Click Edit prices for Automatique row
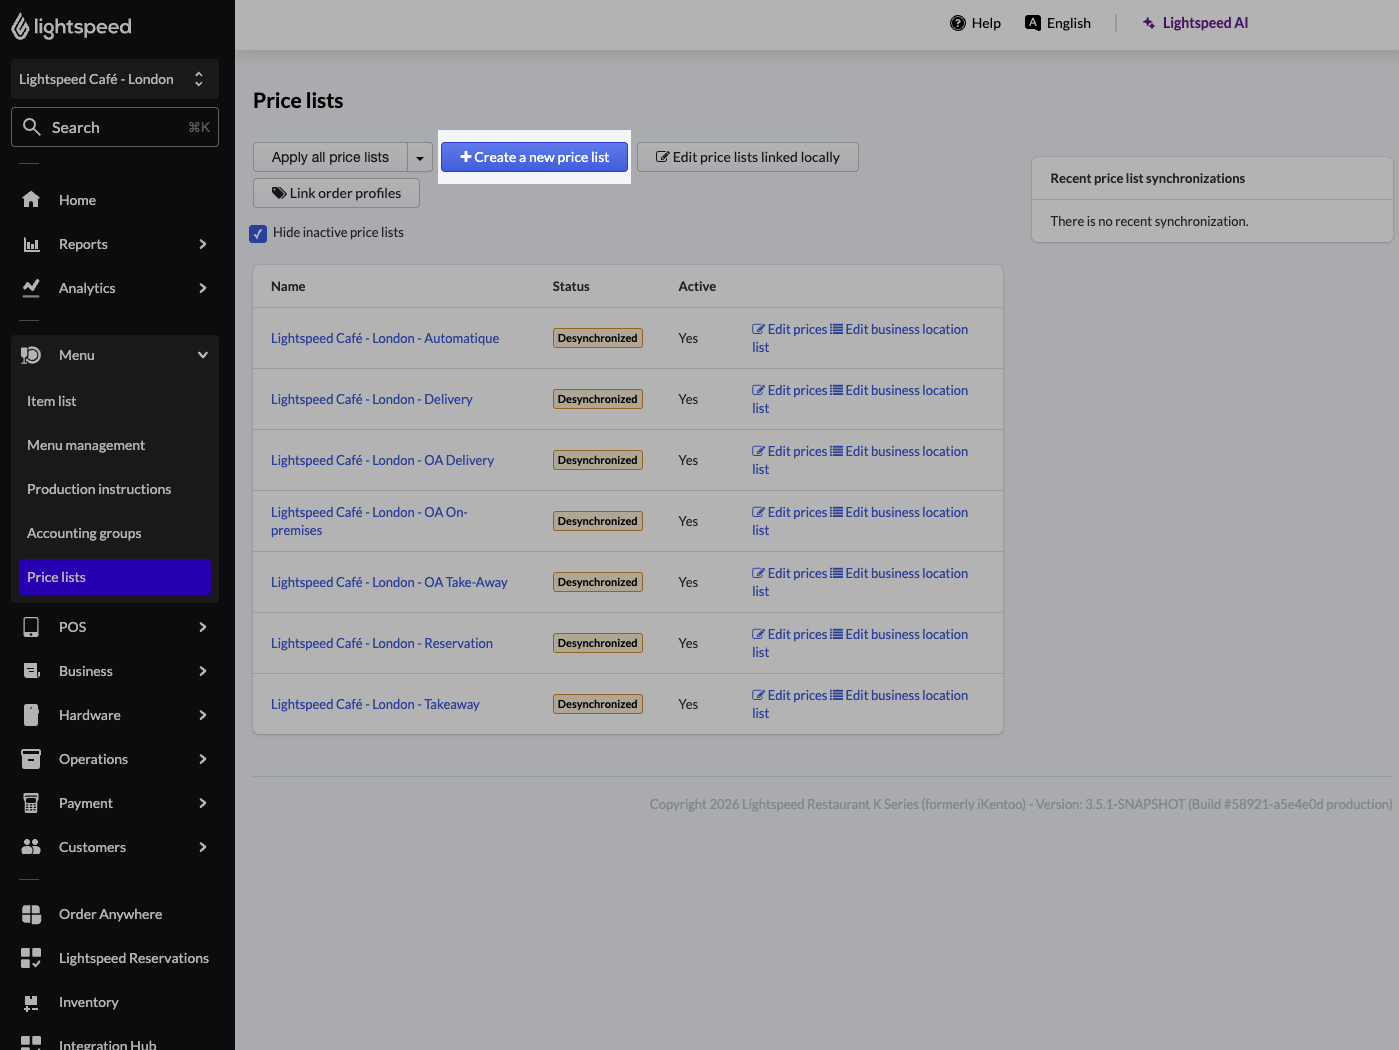Viewport: 1399px width, 1050px height. [790, 329]
